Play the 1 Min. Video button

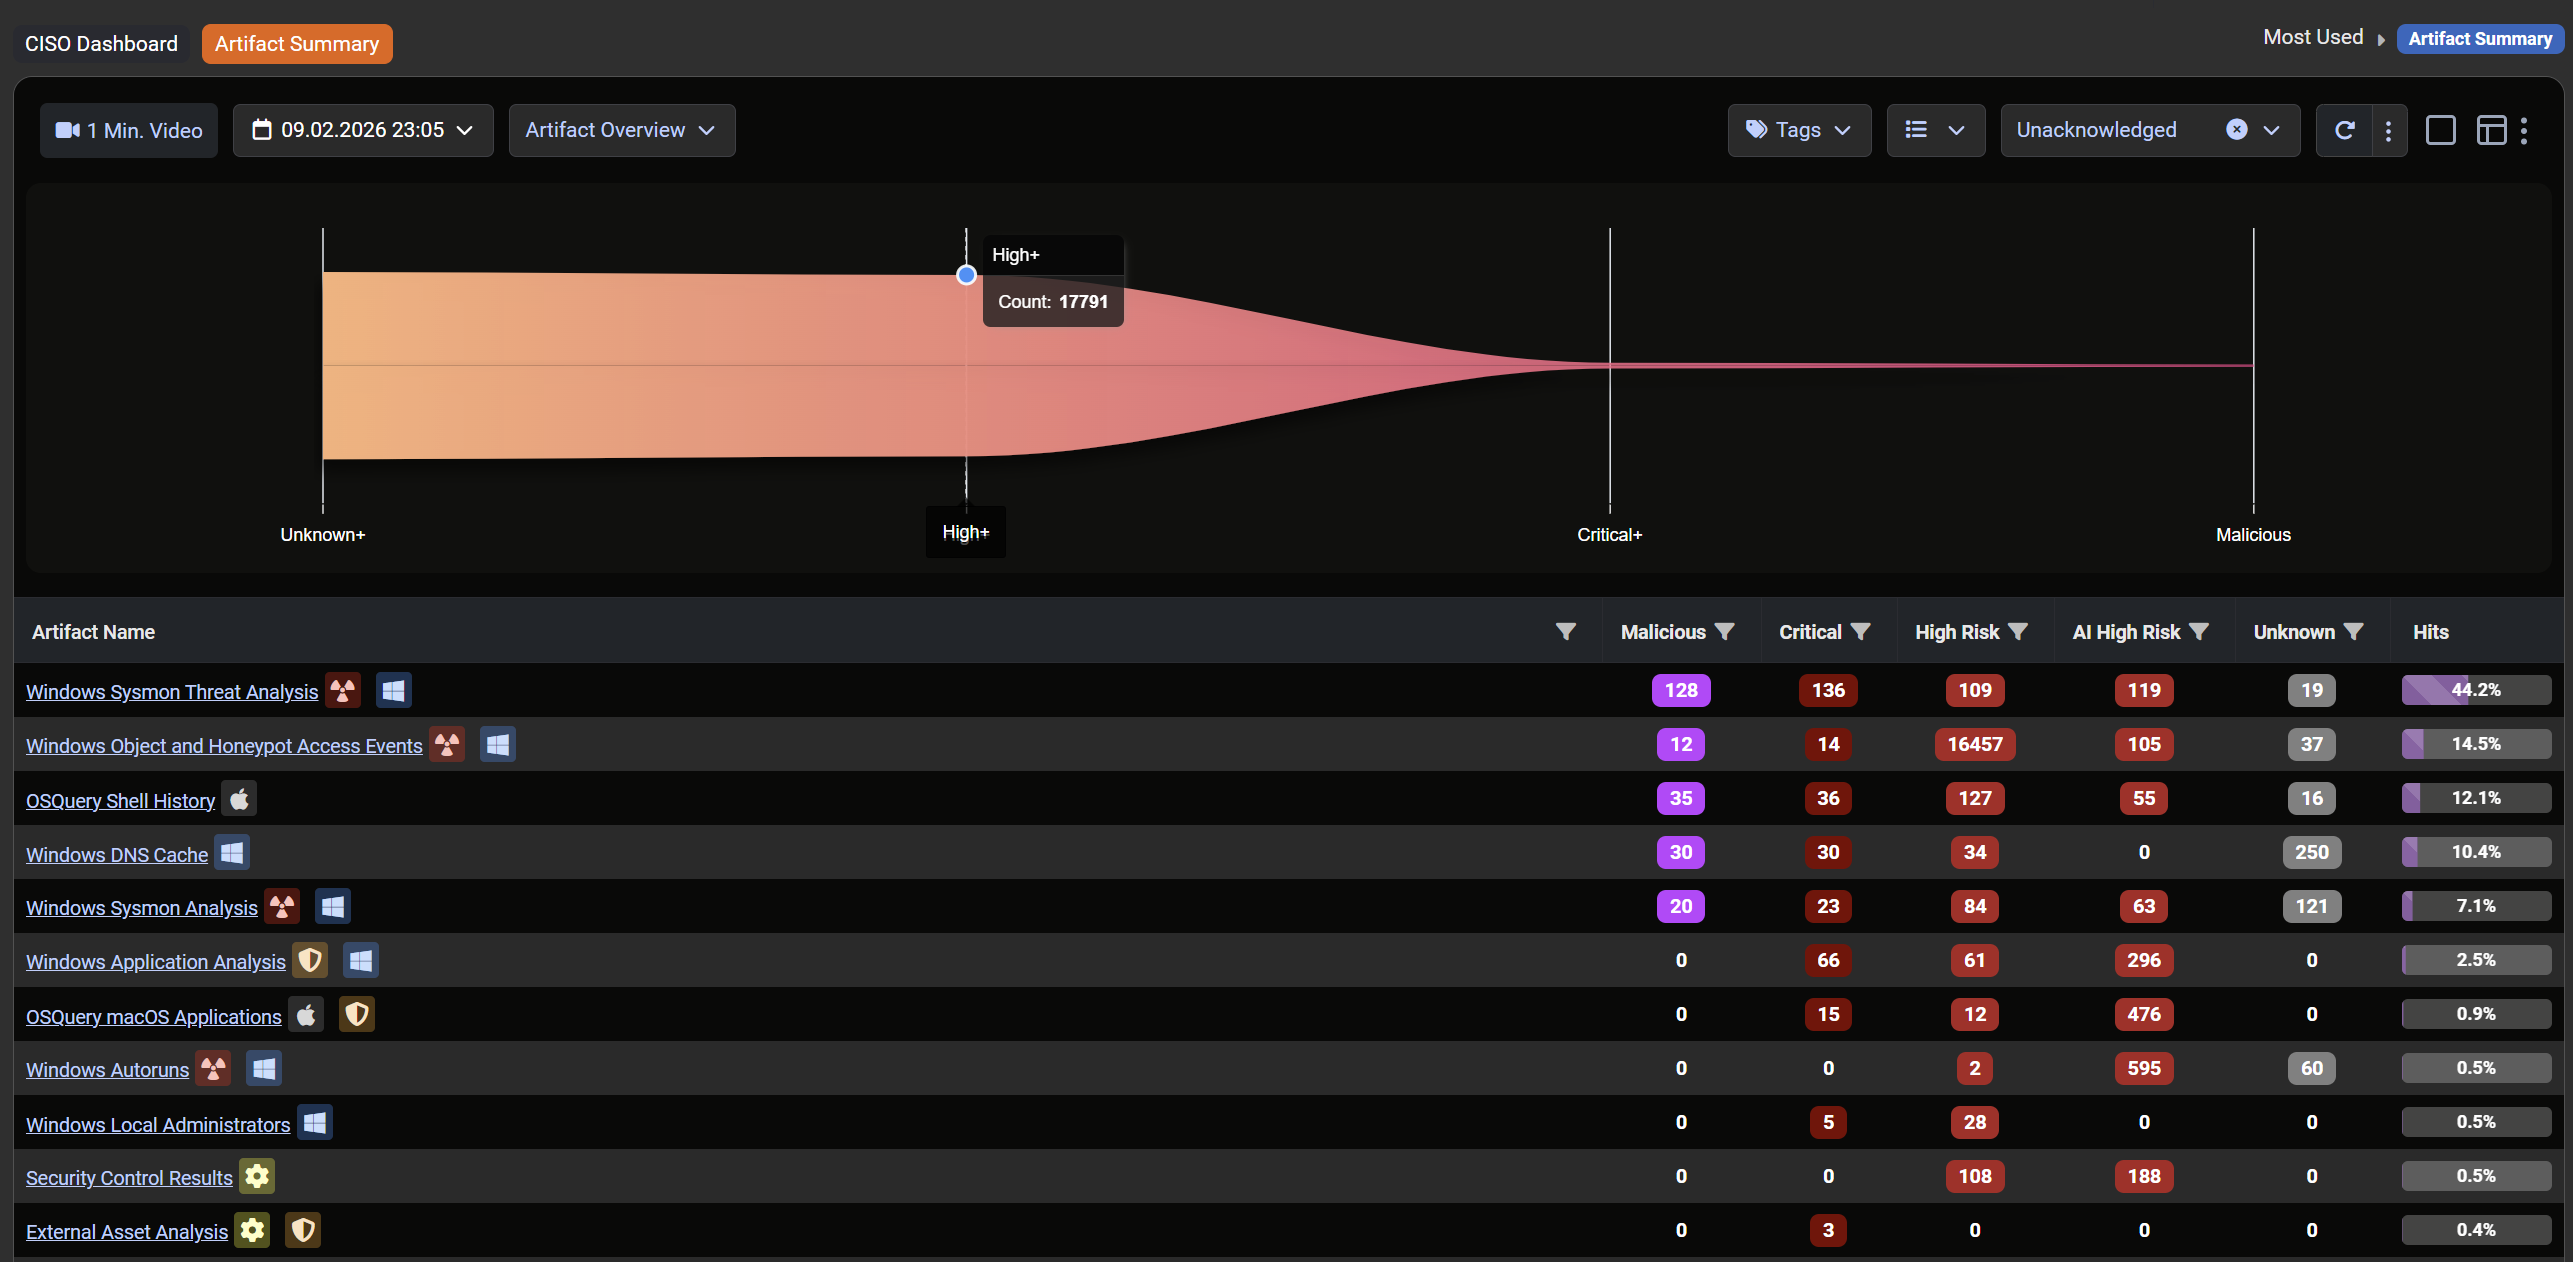(129, 130)
